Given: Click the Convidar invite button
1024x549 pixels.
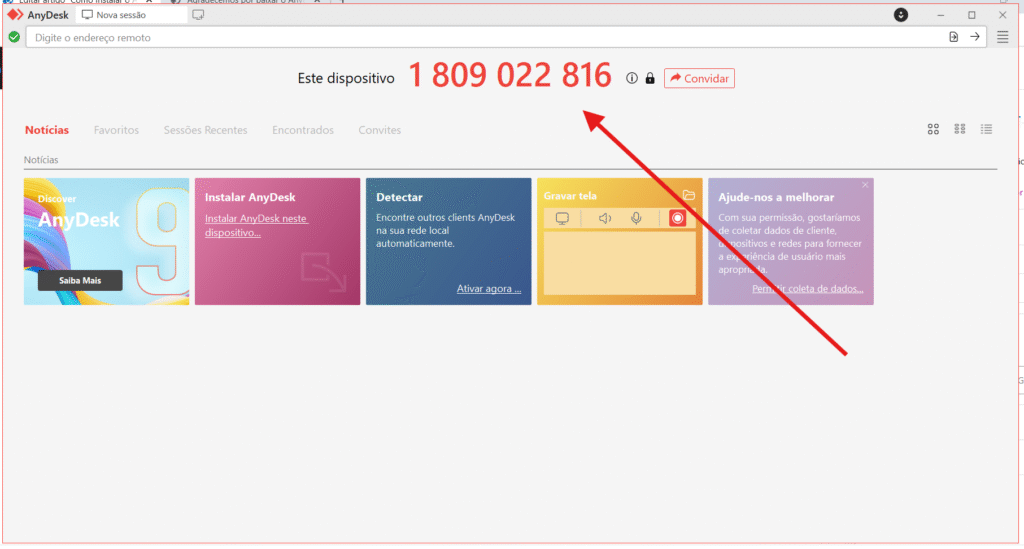Looking at the screenshot, I should tap(699, 78).
